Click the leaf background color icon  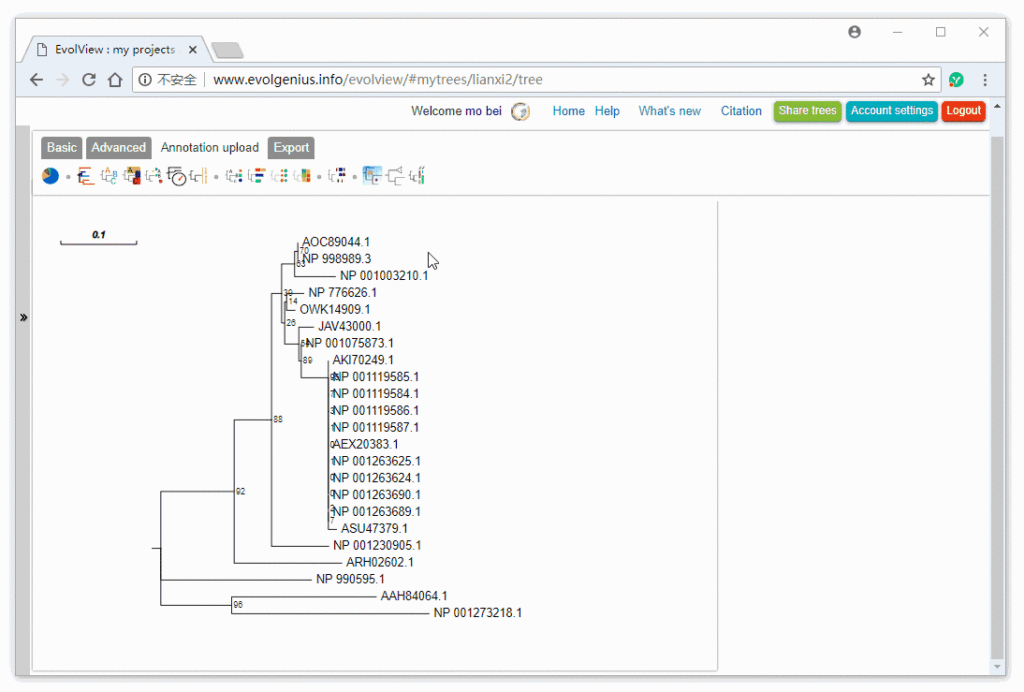point(134,175)
